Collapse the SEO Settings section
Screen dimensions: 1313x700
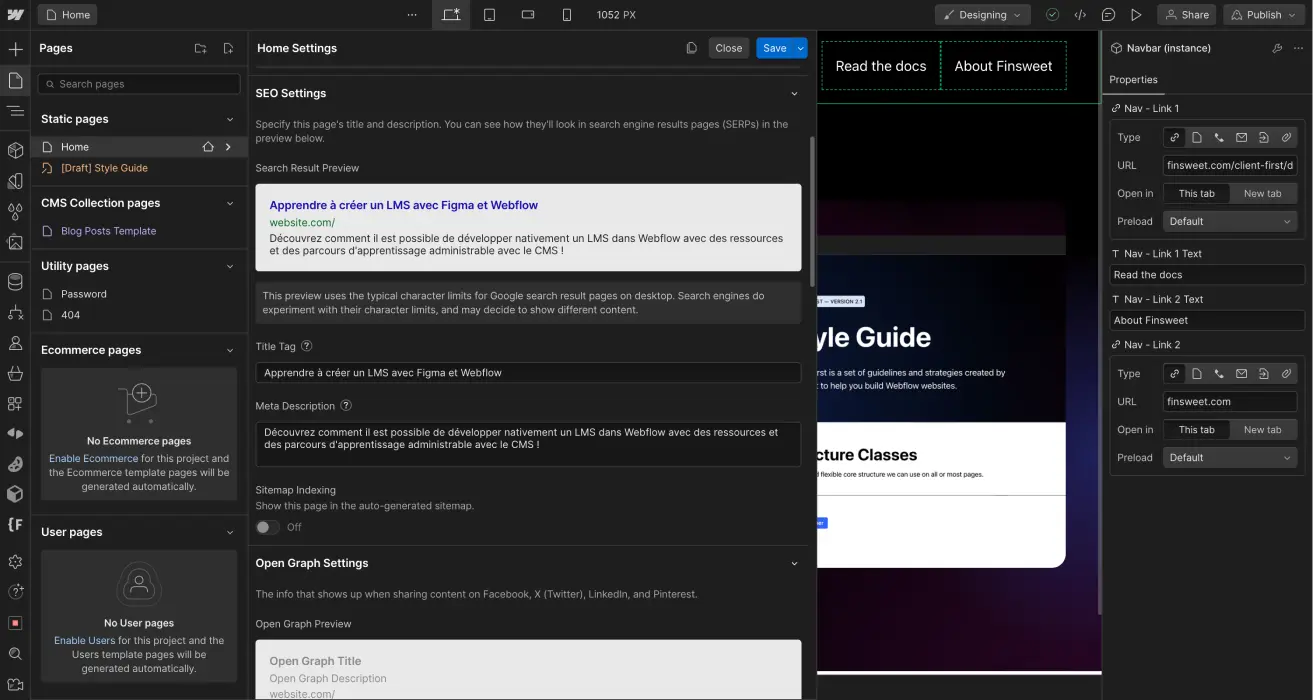click(x=794, y=93)
